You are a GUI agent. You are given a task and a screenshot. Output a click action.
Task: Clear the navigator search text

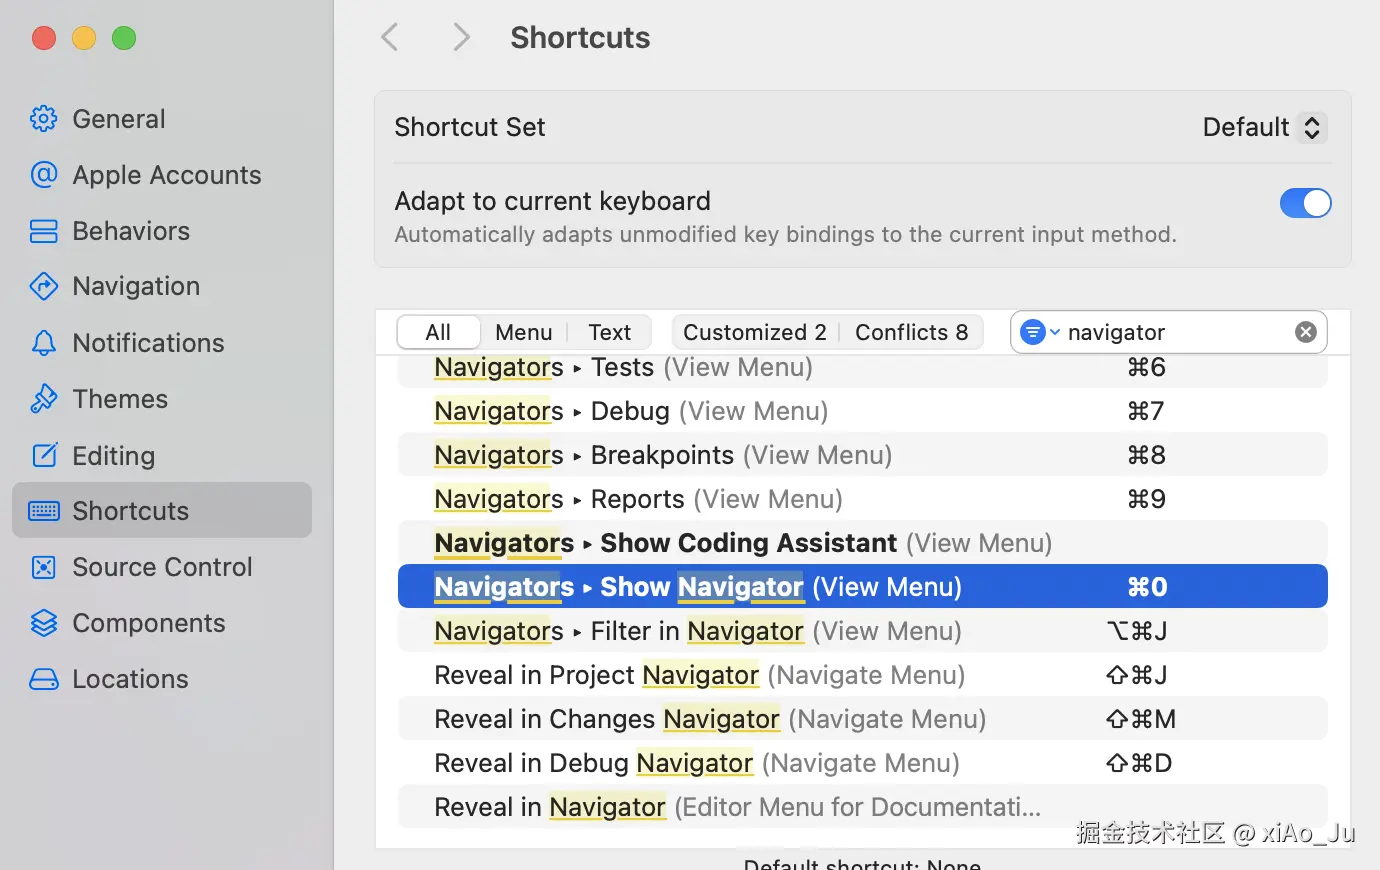tap(1306, 332)
